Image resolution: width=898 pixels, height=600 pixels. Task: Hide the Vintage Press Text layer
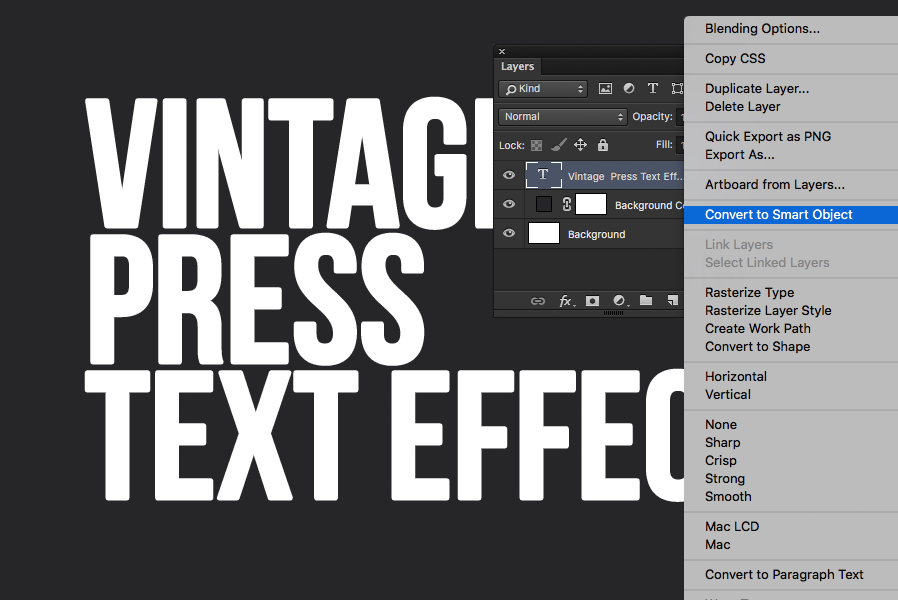pyautogui.click(x=508, y=175)
